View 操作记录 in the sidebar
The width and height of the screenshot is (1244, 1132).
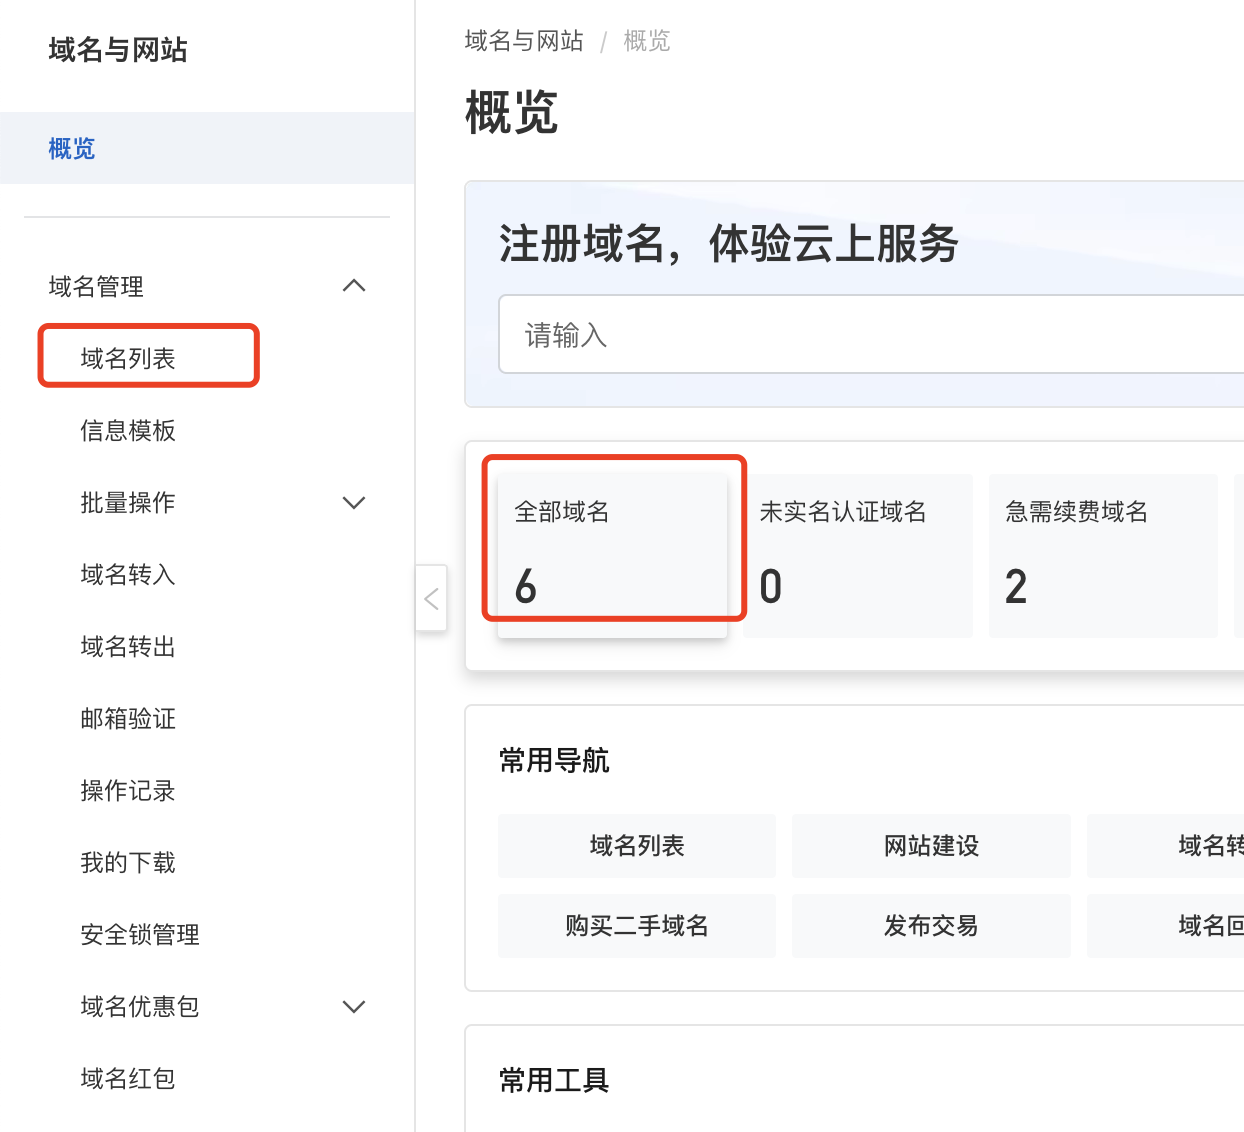tap(128, 791)
